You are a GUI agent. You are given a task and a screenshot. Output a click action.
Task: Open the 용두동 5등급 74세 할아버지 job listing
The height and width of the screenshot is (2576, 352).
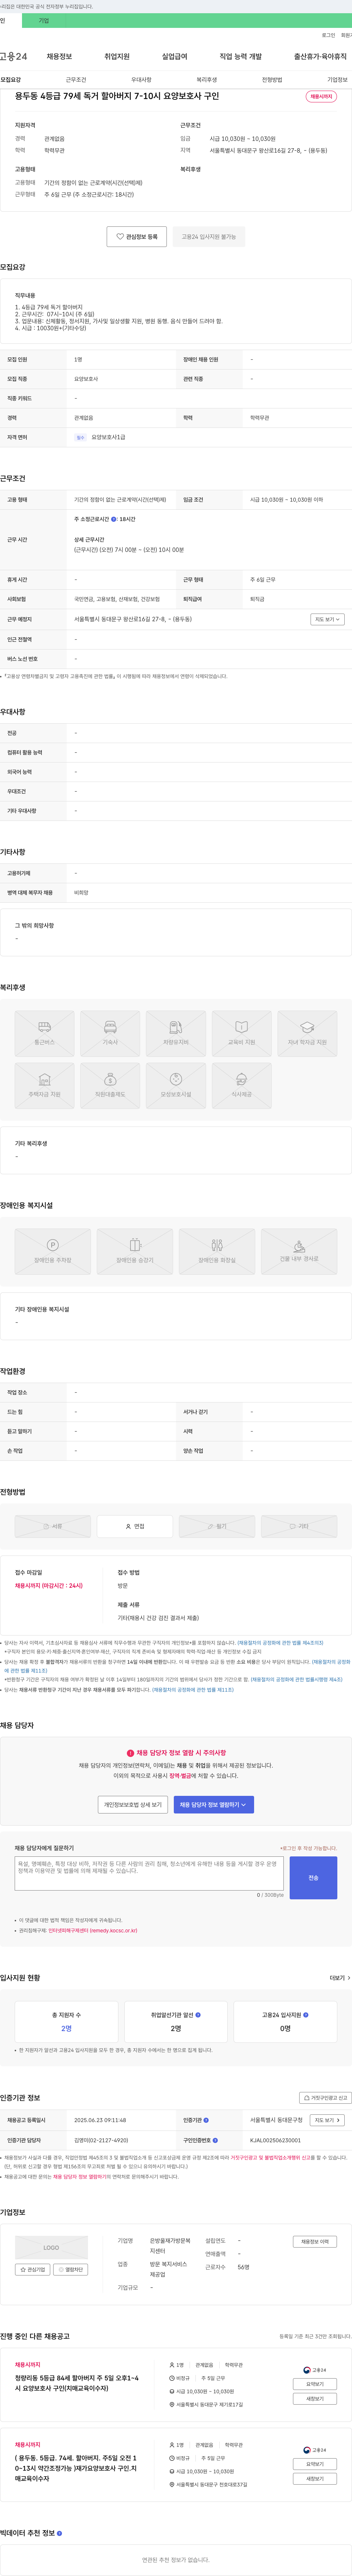click(76, 2468)
